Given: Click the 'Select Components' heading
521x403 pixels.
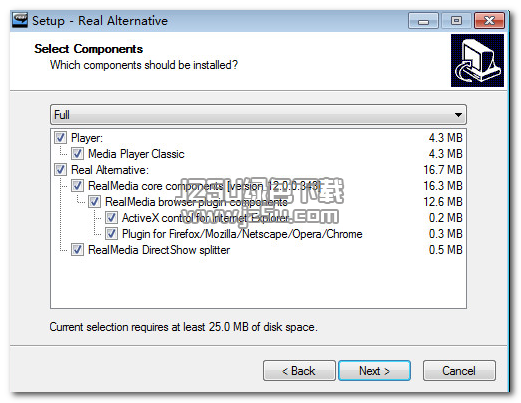Looking at the screenshot, I should coord(89,49).
